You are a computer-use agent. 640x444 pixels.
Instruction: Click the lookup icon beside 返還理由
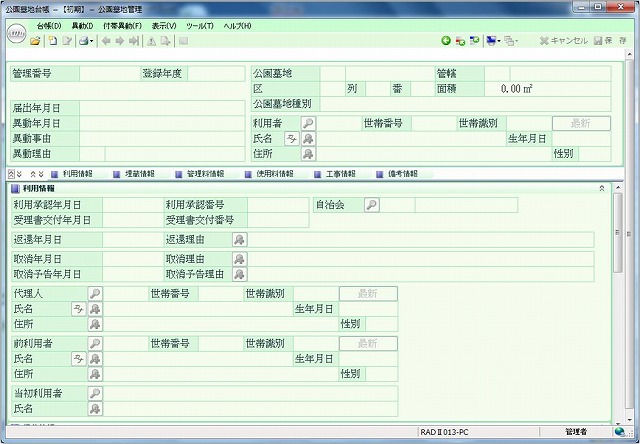coord(240,240)
